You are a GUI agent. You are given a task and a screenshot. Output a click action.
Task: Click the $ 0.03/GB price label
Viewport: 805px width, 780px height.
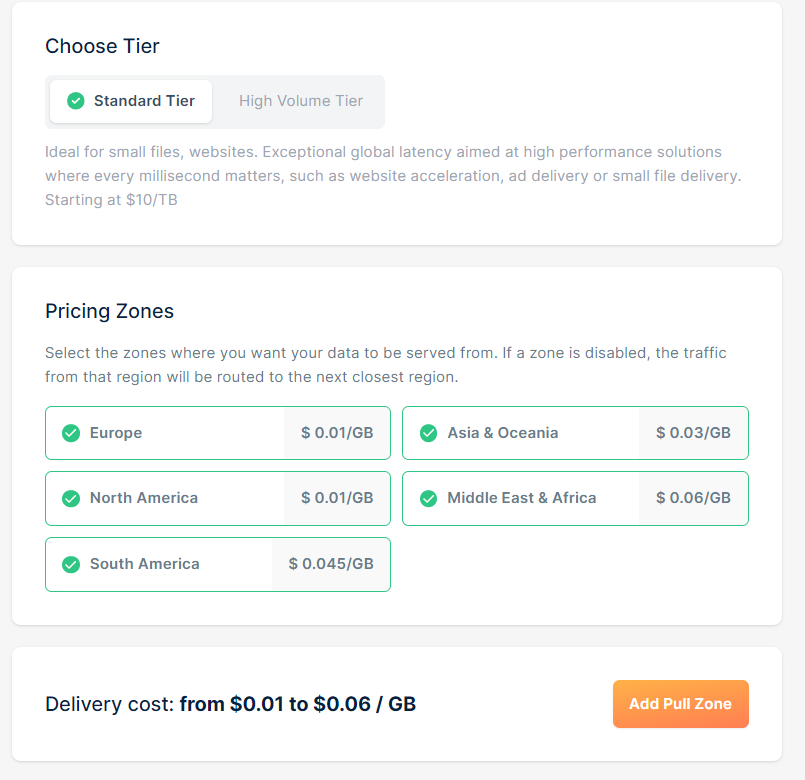point(693,433)
